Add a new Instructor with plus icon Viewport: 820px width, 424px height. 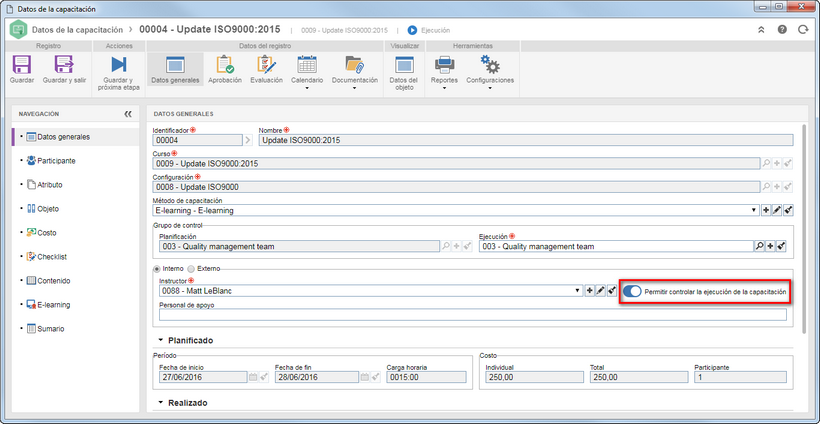[x=589, y=291]
